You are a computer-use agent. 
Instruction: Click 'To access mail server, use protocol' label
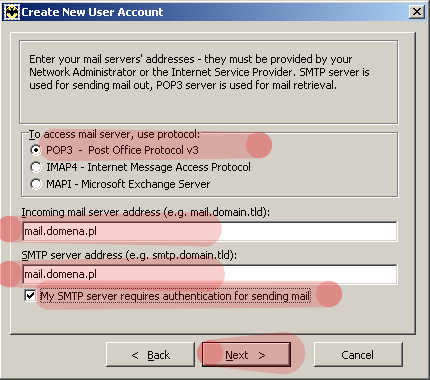click(114, 134)
